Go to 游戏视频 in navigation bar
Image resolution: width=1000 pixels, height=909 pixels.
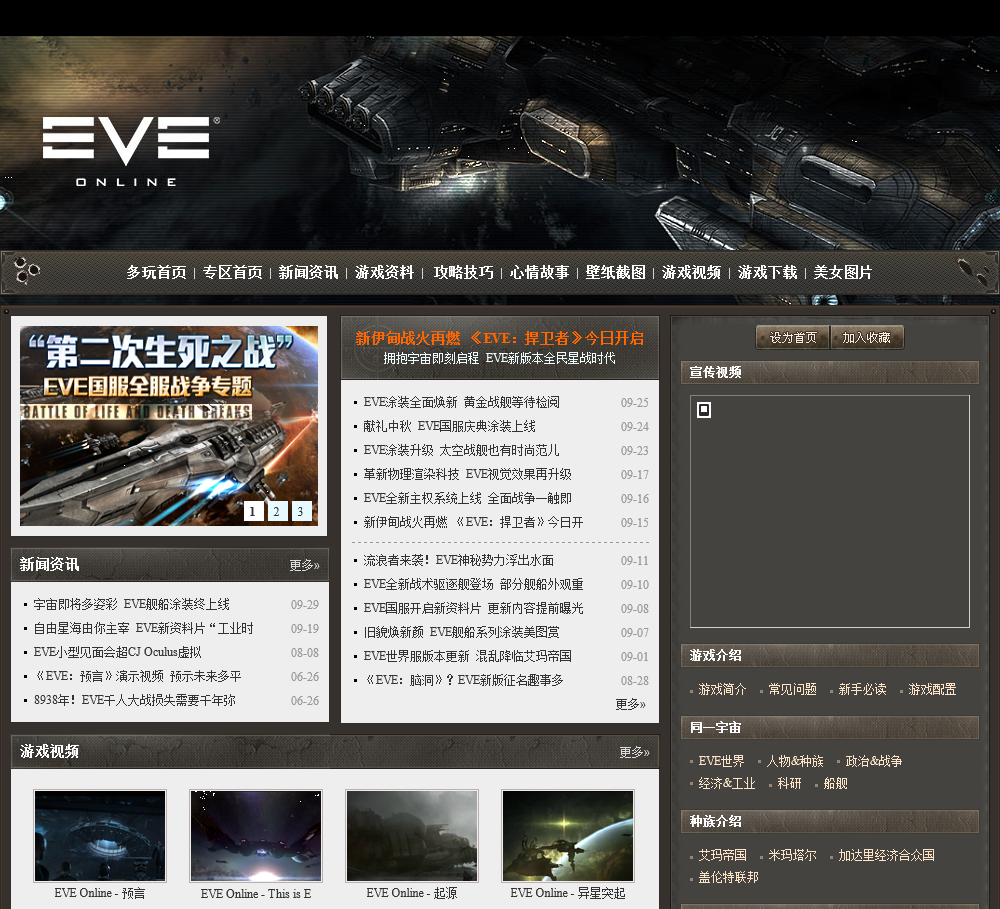coord(691,272)
